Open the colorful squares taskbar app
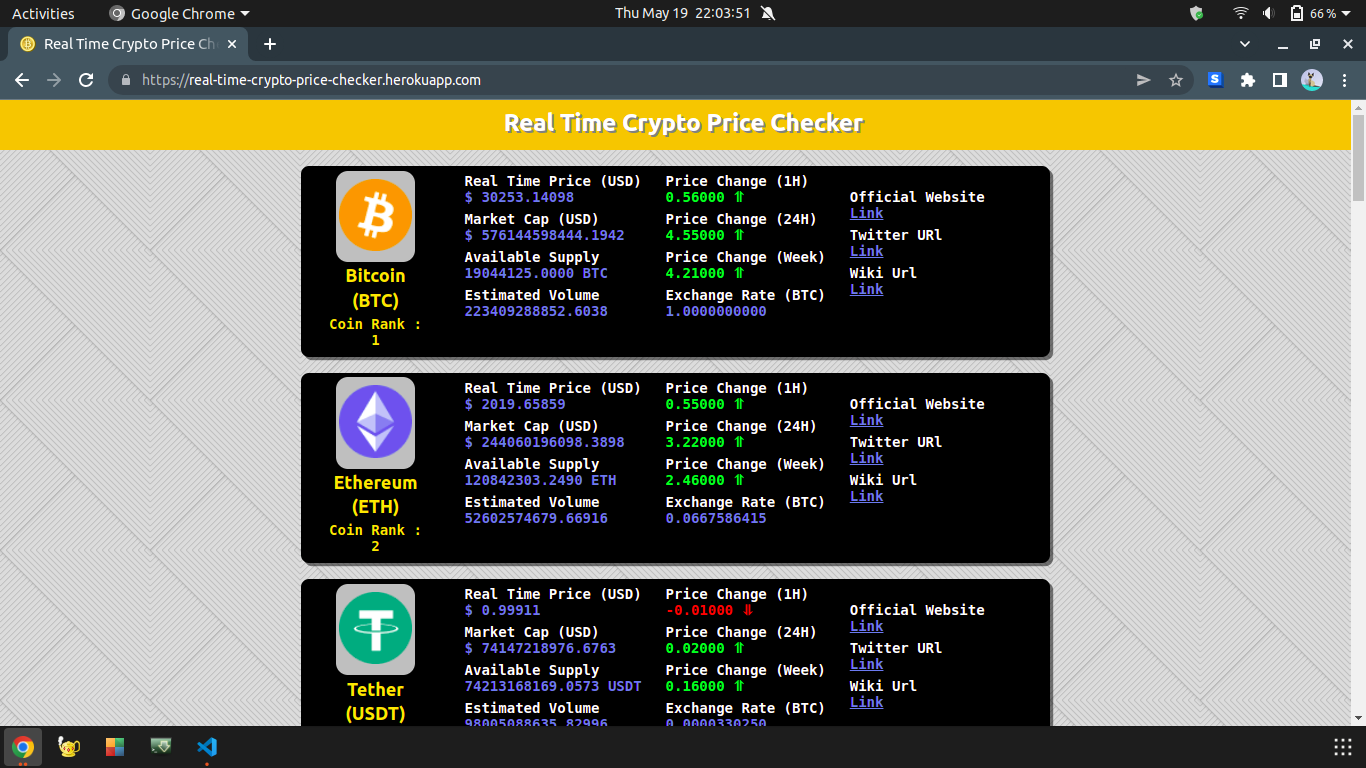Screen dimensions: 1366x768 pyautogui.click(x=115, y=747)
